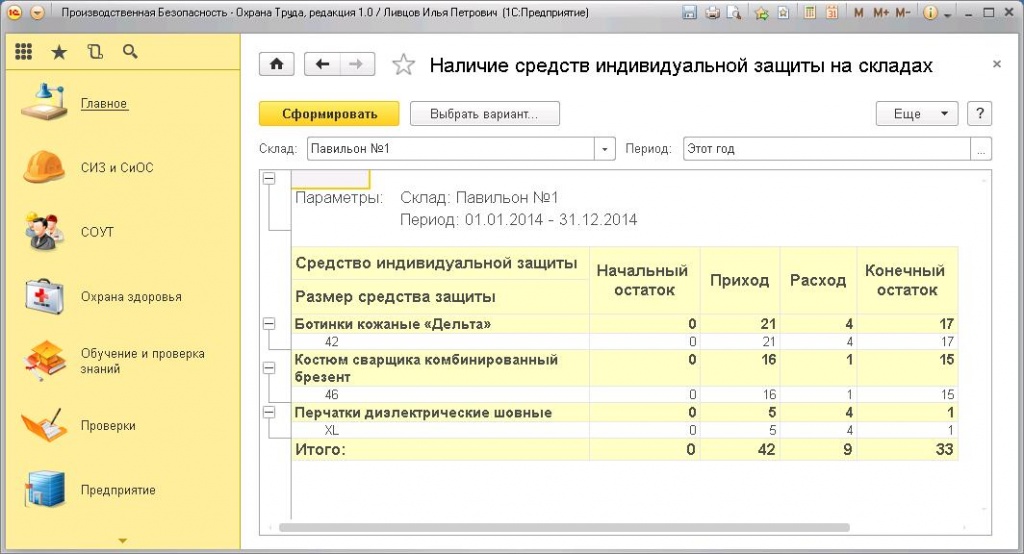
Task: Click the desk lamp Главное icon
Action: (x=43, y=102)
